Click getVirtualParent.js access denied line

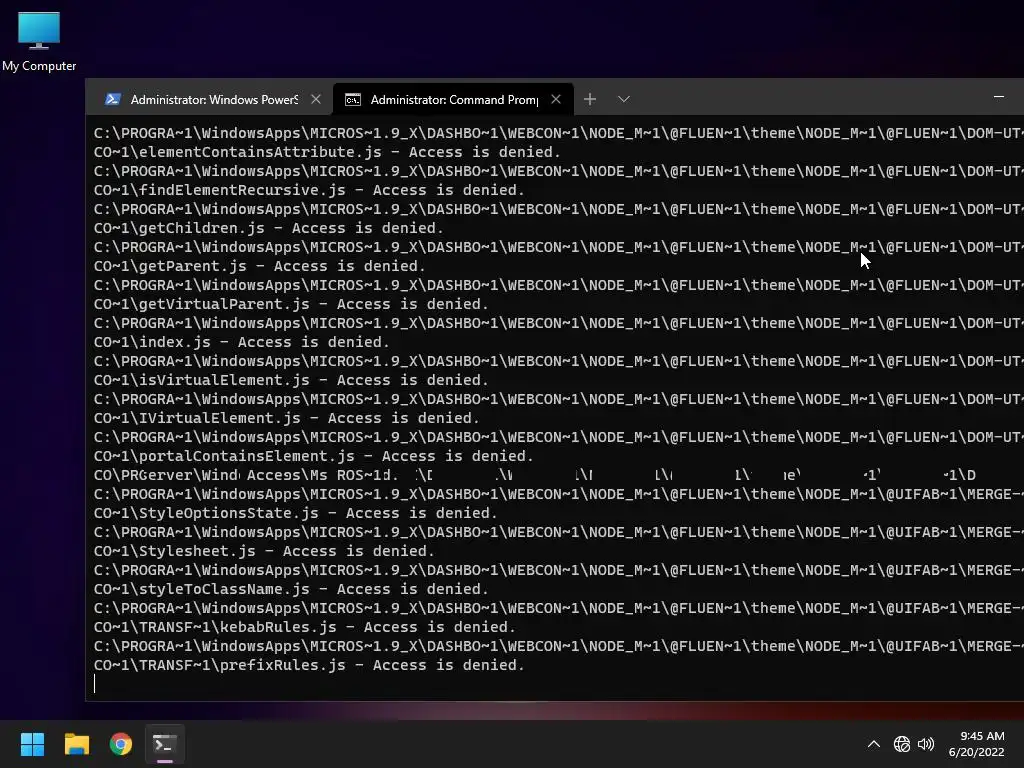(x=291, y=304)
